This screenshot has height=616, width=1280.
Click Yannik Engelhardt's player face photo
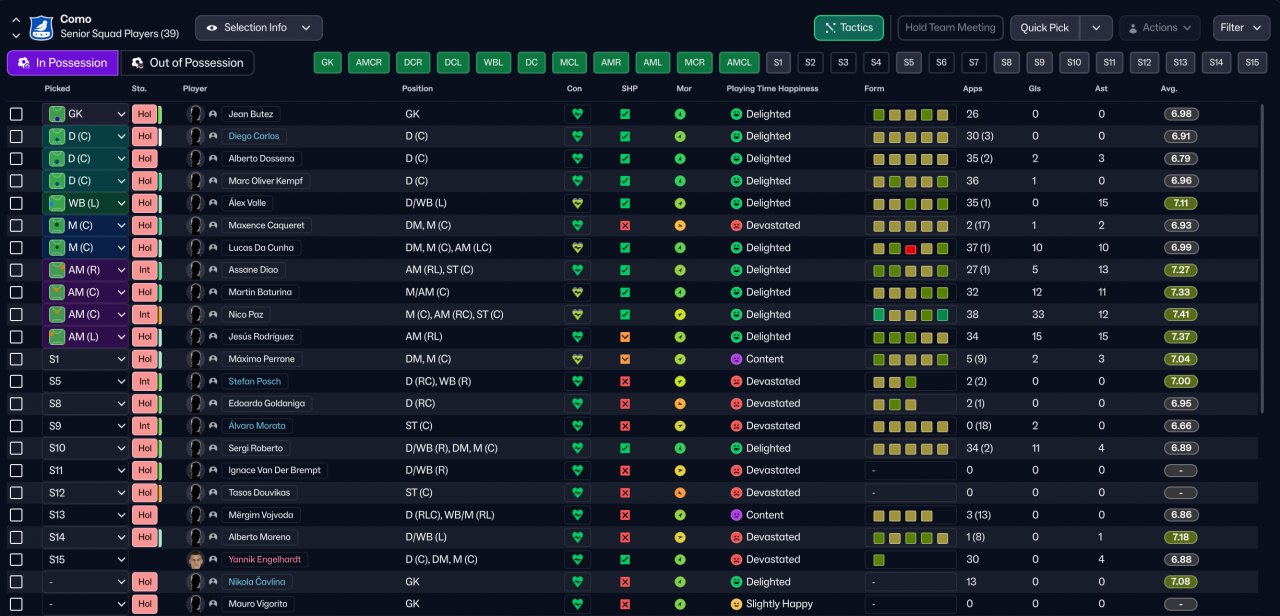[x=195, y=560]
